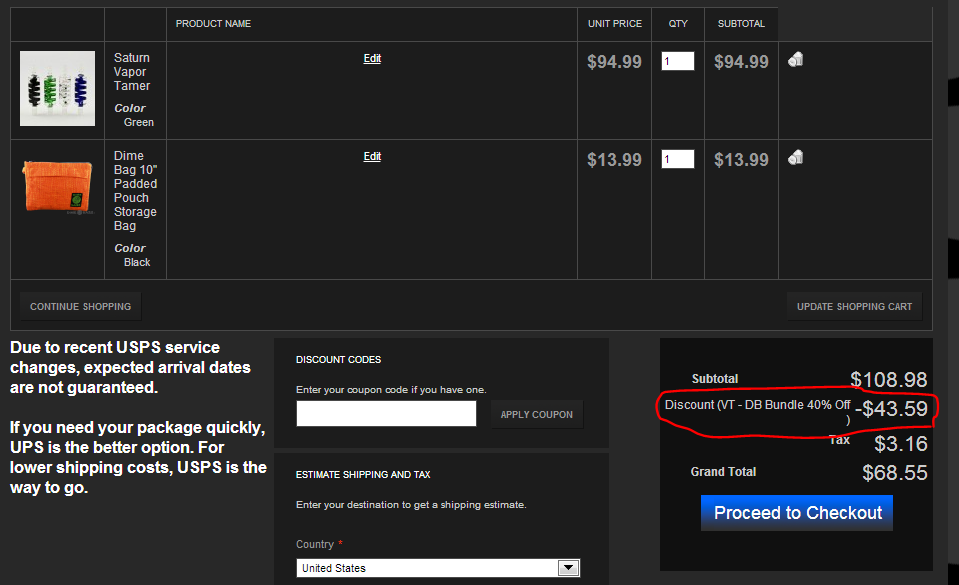Open the Saturn Vapor Tamer product thumbnail

click(x=57, y=88)
